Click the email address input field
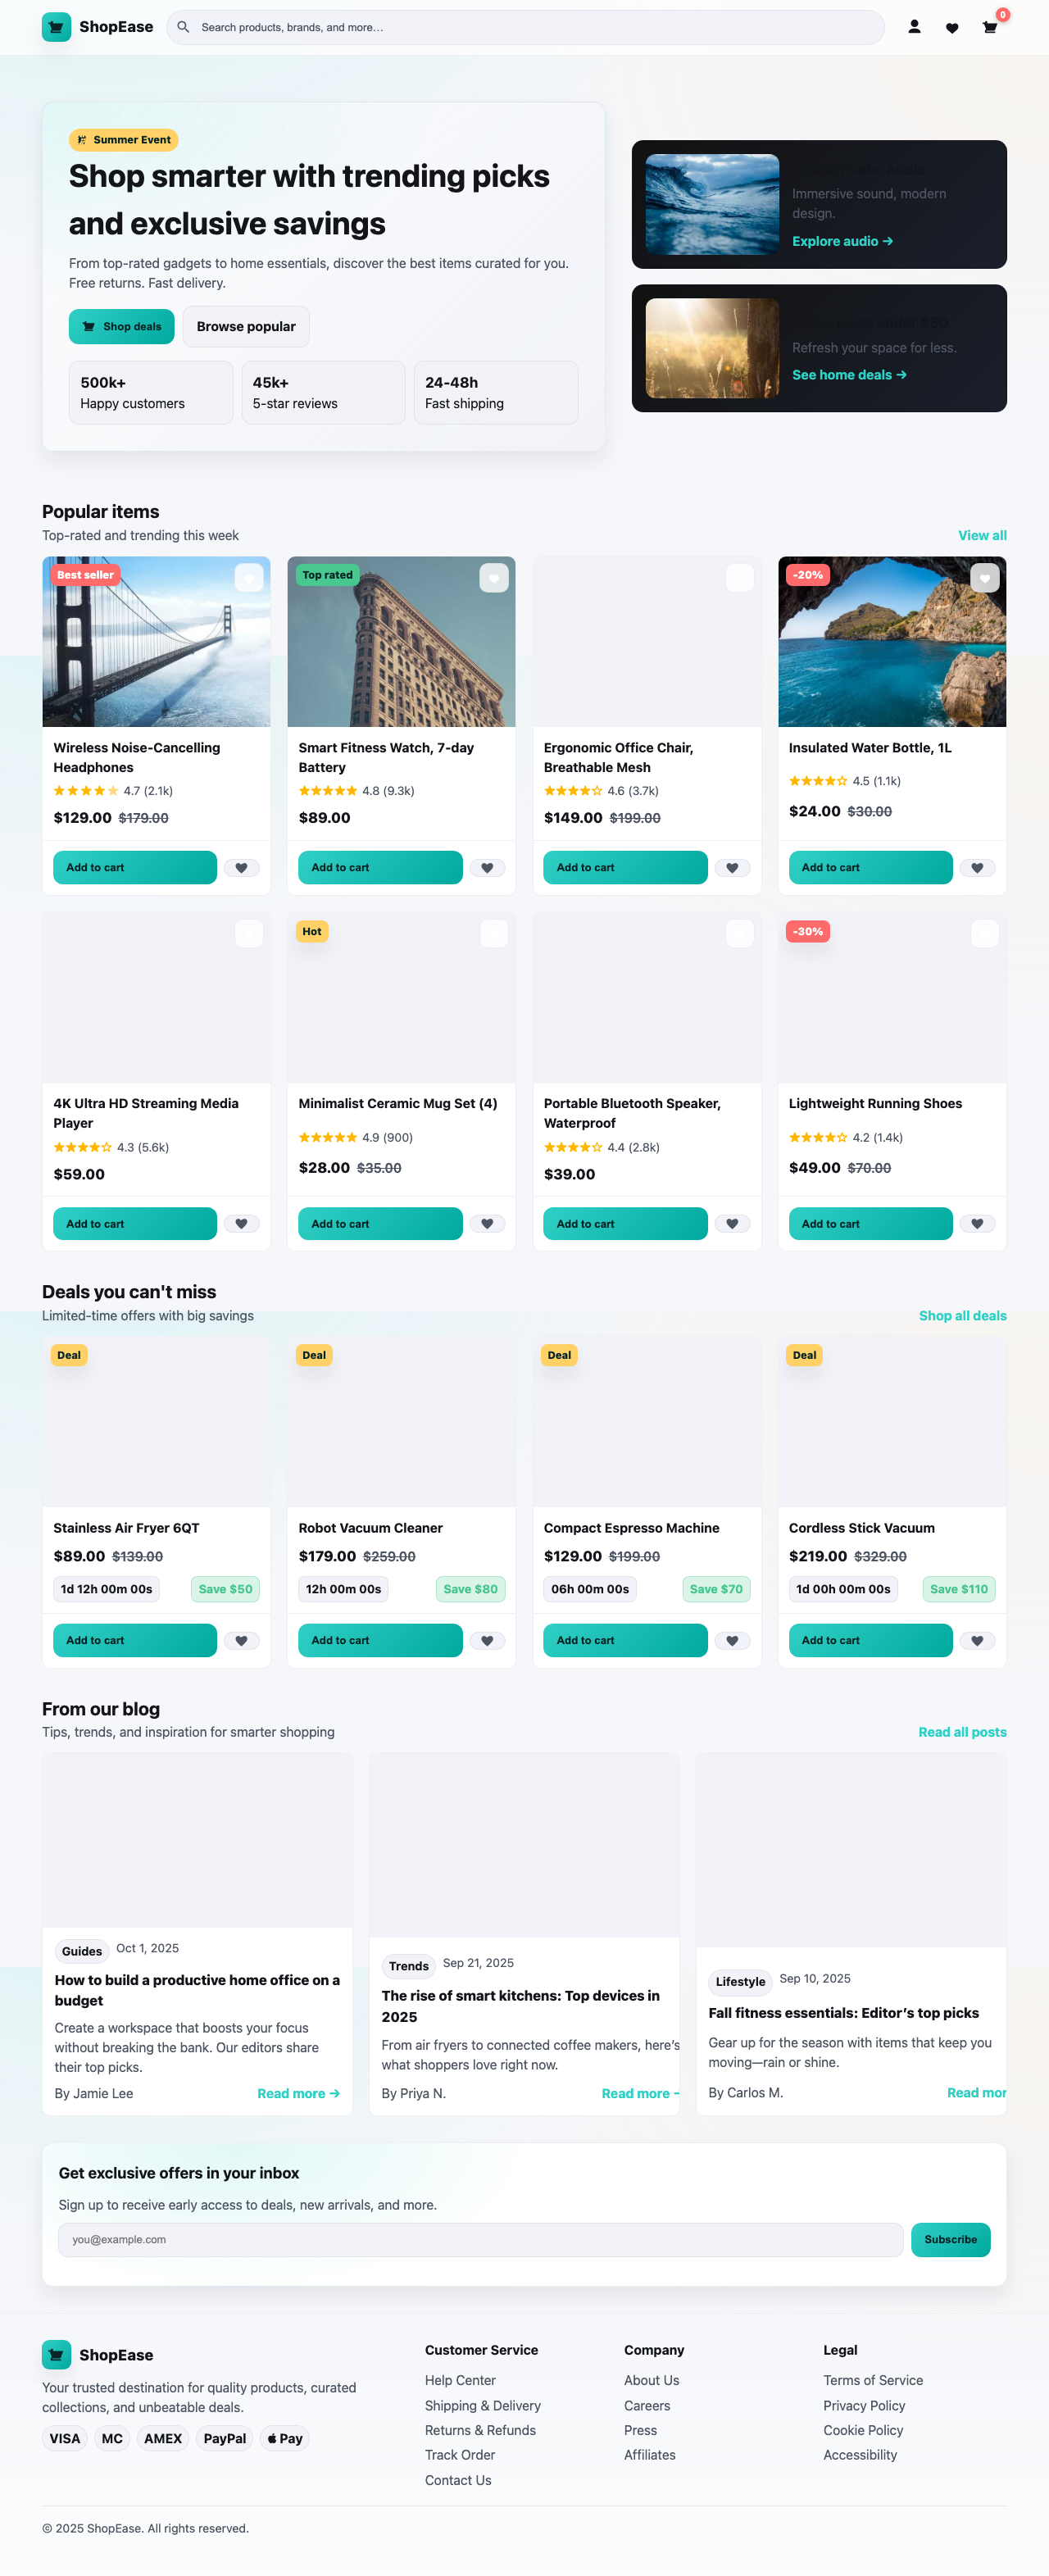This screenshot has height=2576, width=1049. (480, 2239)
